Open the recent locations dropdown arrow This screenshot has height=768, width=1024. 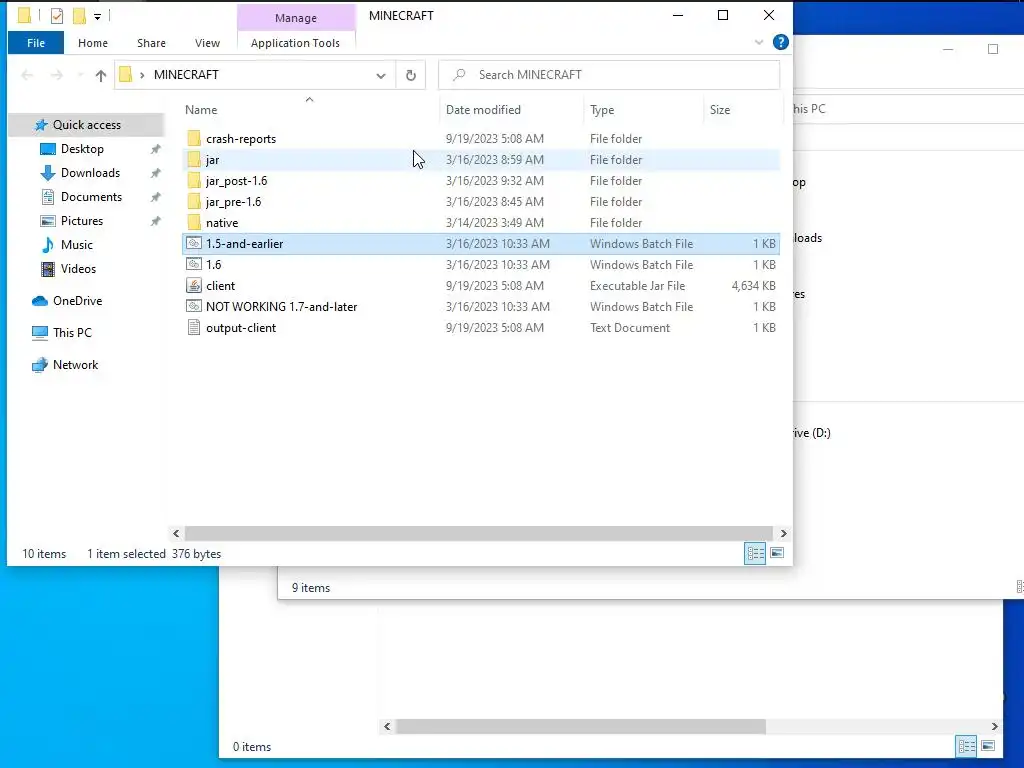[80, 76]
